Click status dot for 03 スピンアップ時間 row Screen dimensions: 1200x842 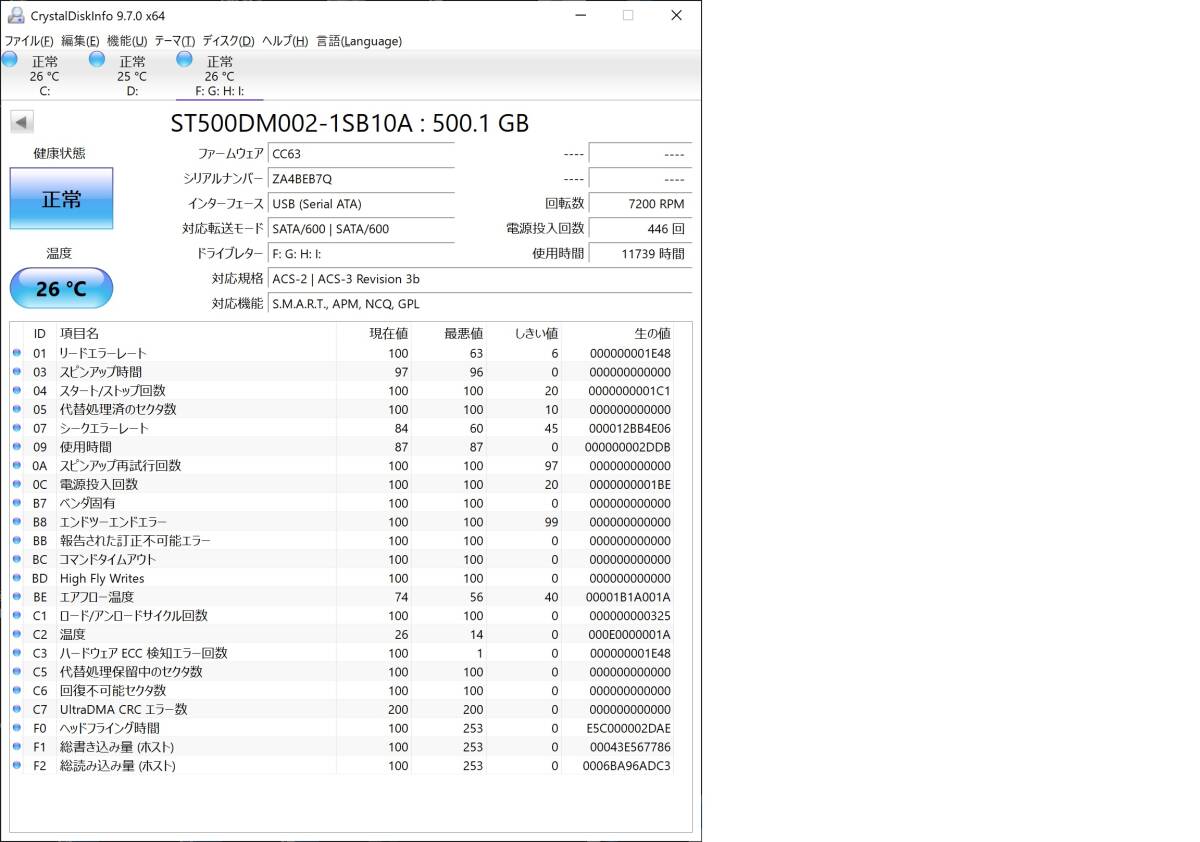16,372
